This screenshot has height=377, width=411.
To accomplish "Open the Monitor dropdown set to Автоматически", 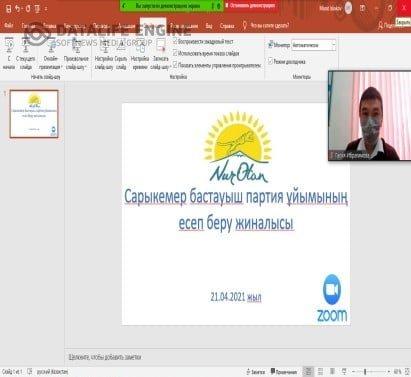I will tap(314, 45).
